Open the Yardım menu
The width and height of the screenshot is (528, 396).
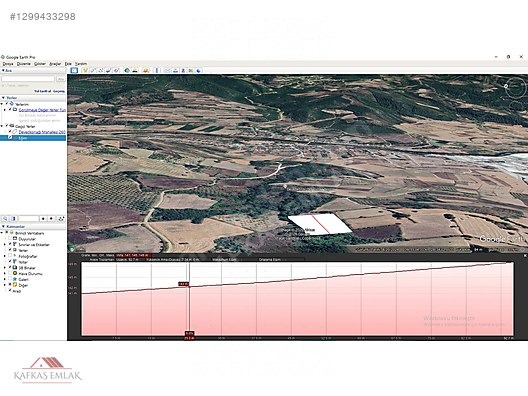point(81,64)
